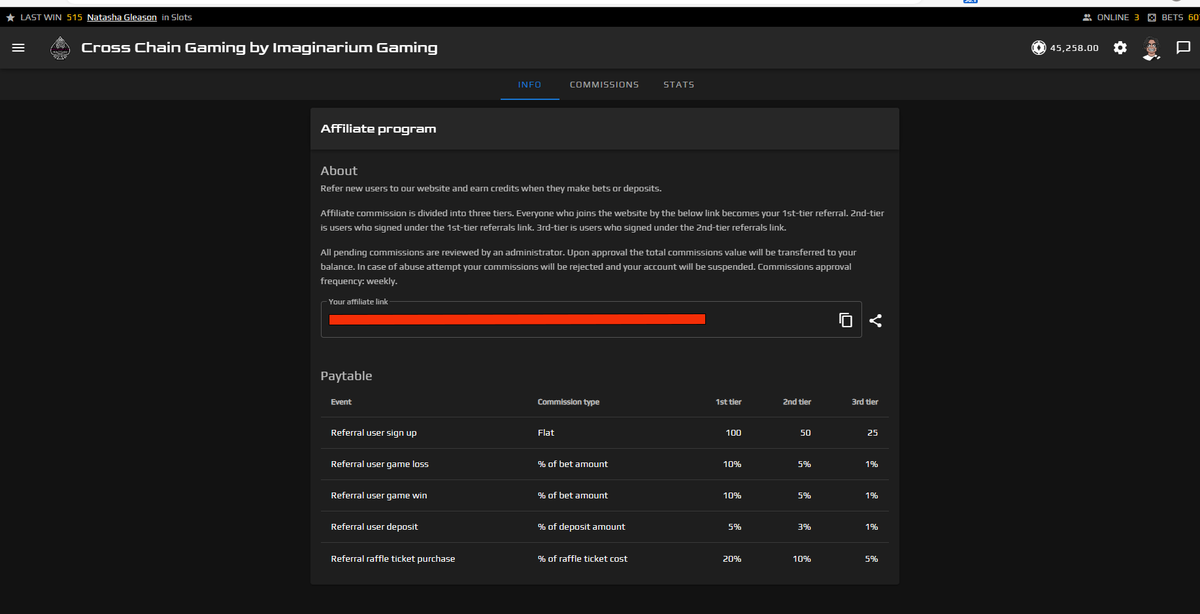The image size is (1200, 614).
Task: Click the 3rd tier column header
Action: (865, 402)
